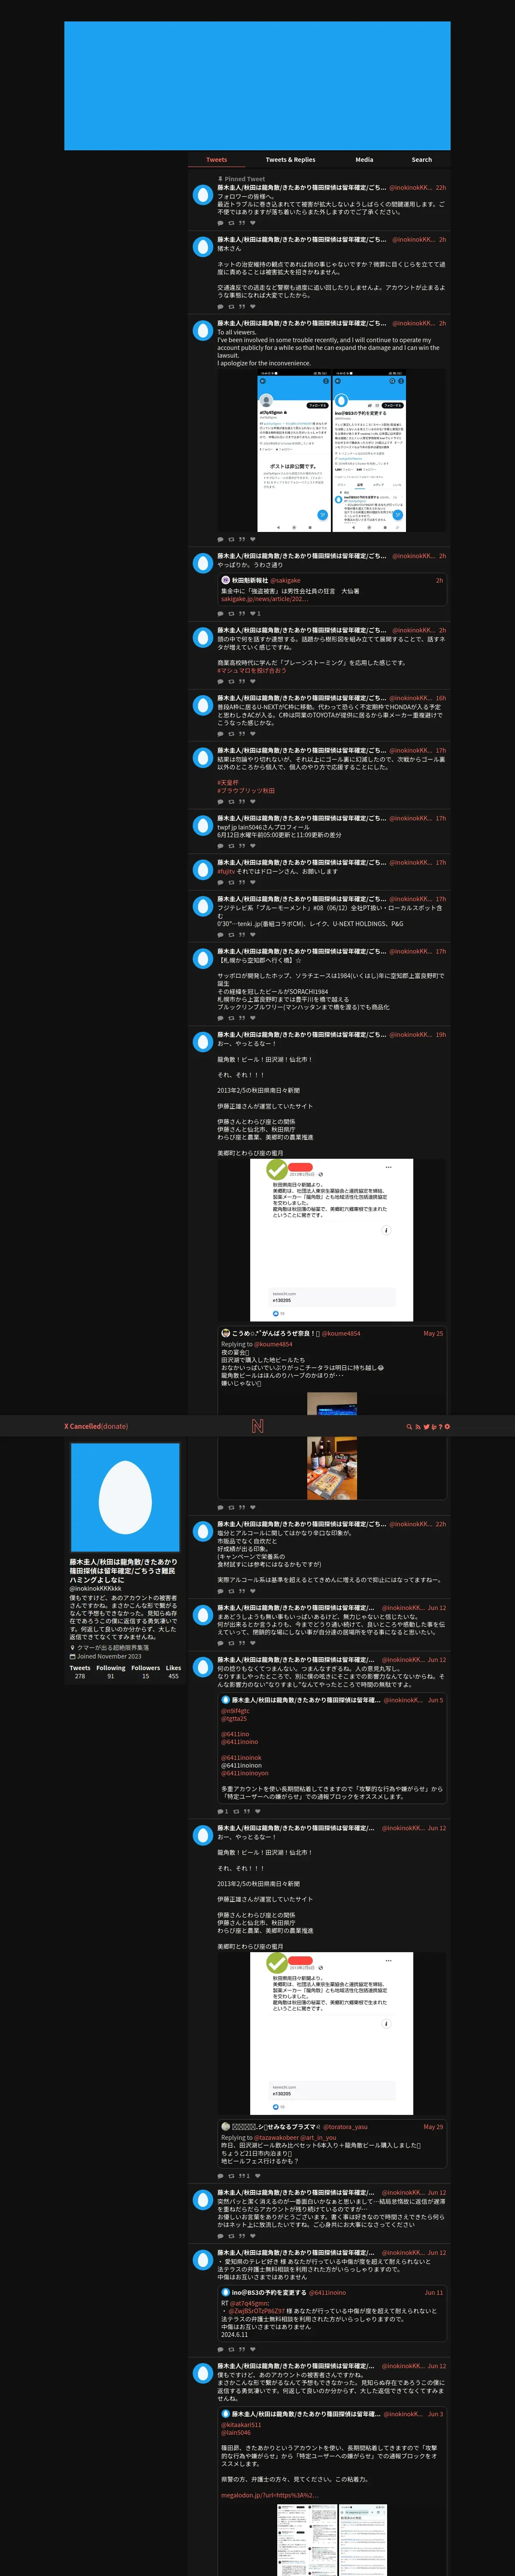Click the reply icon under the 猪木さん tweet
This screenshot has width=515, height=2576.
[221, 307]
